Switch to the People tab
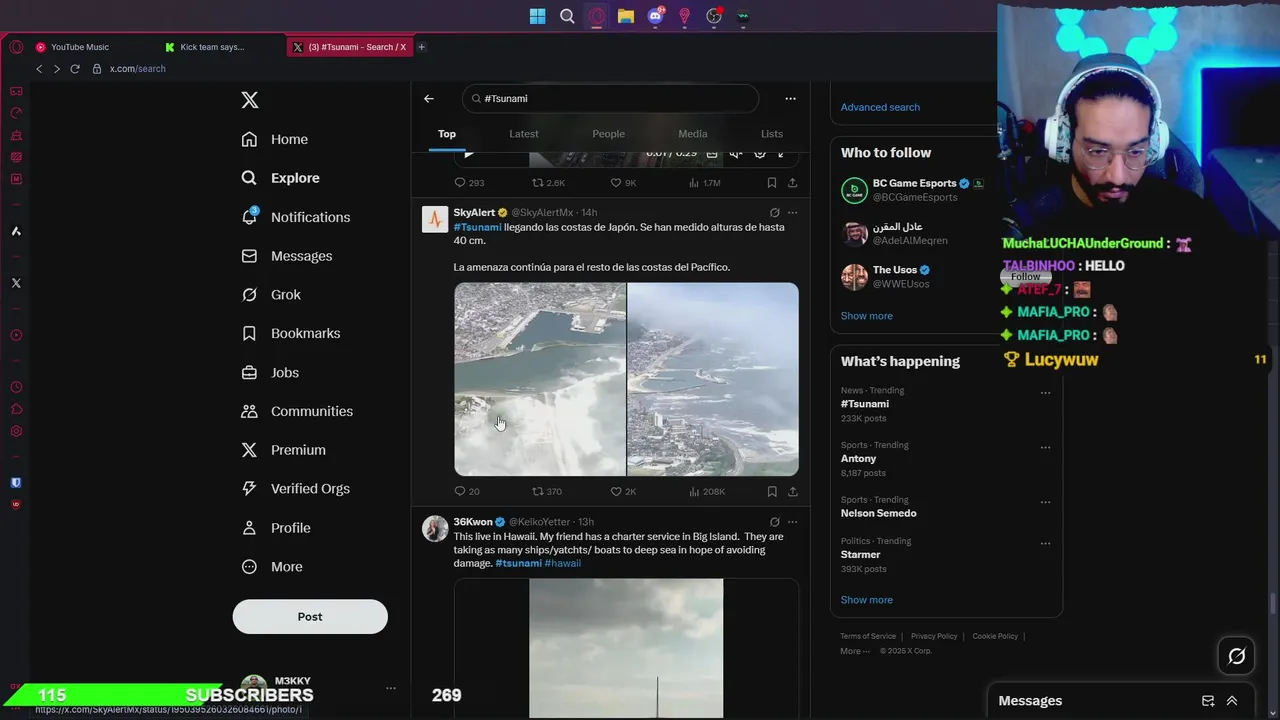The image size is (1280, 720). tap(608, 134)
